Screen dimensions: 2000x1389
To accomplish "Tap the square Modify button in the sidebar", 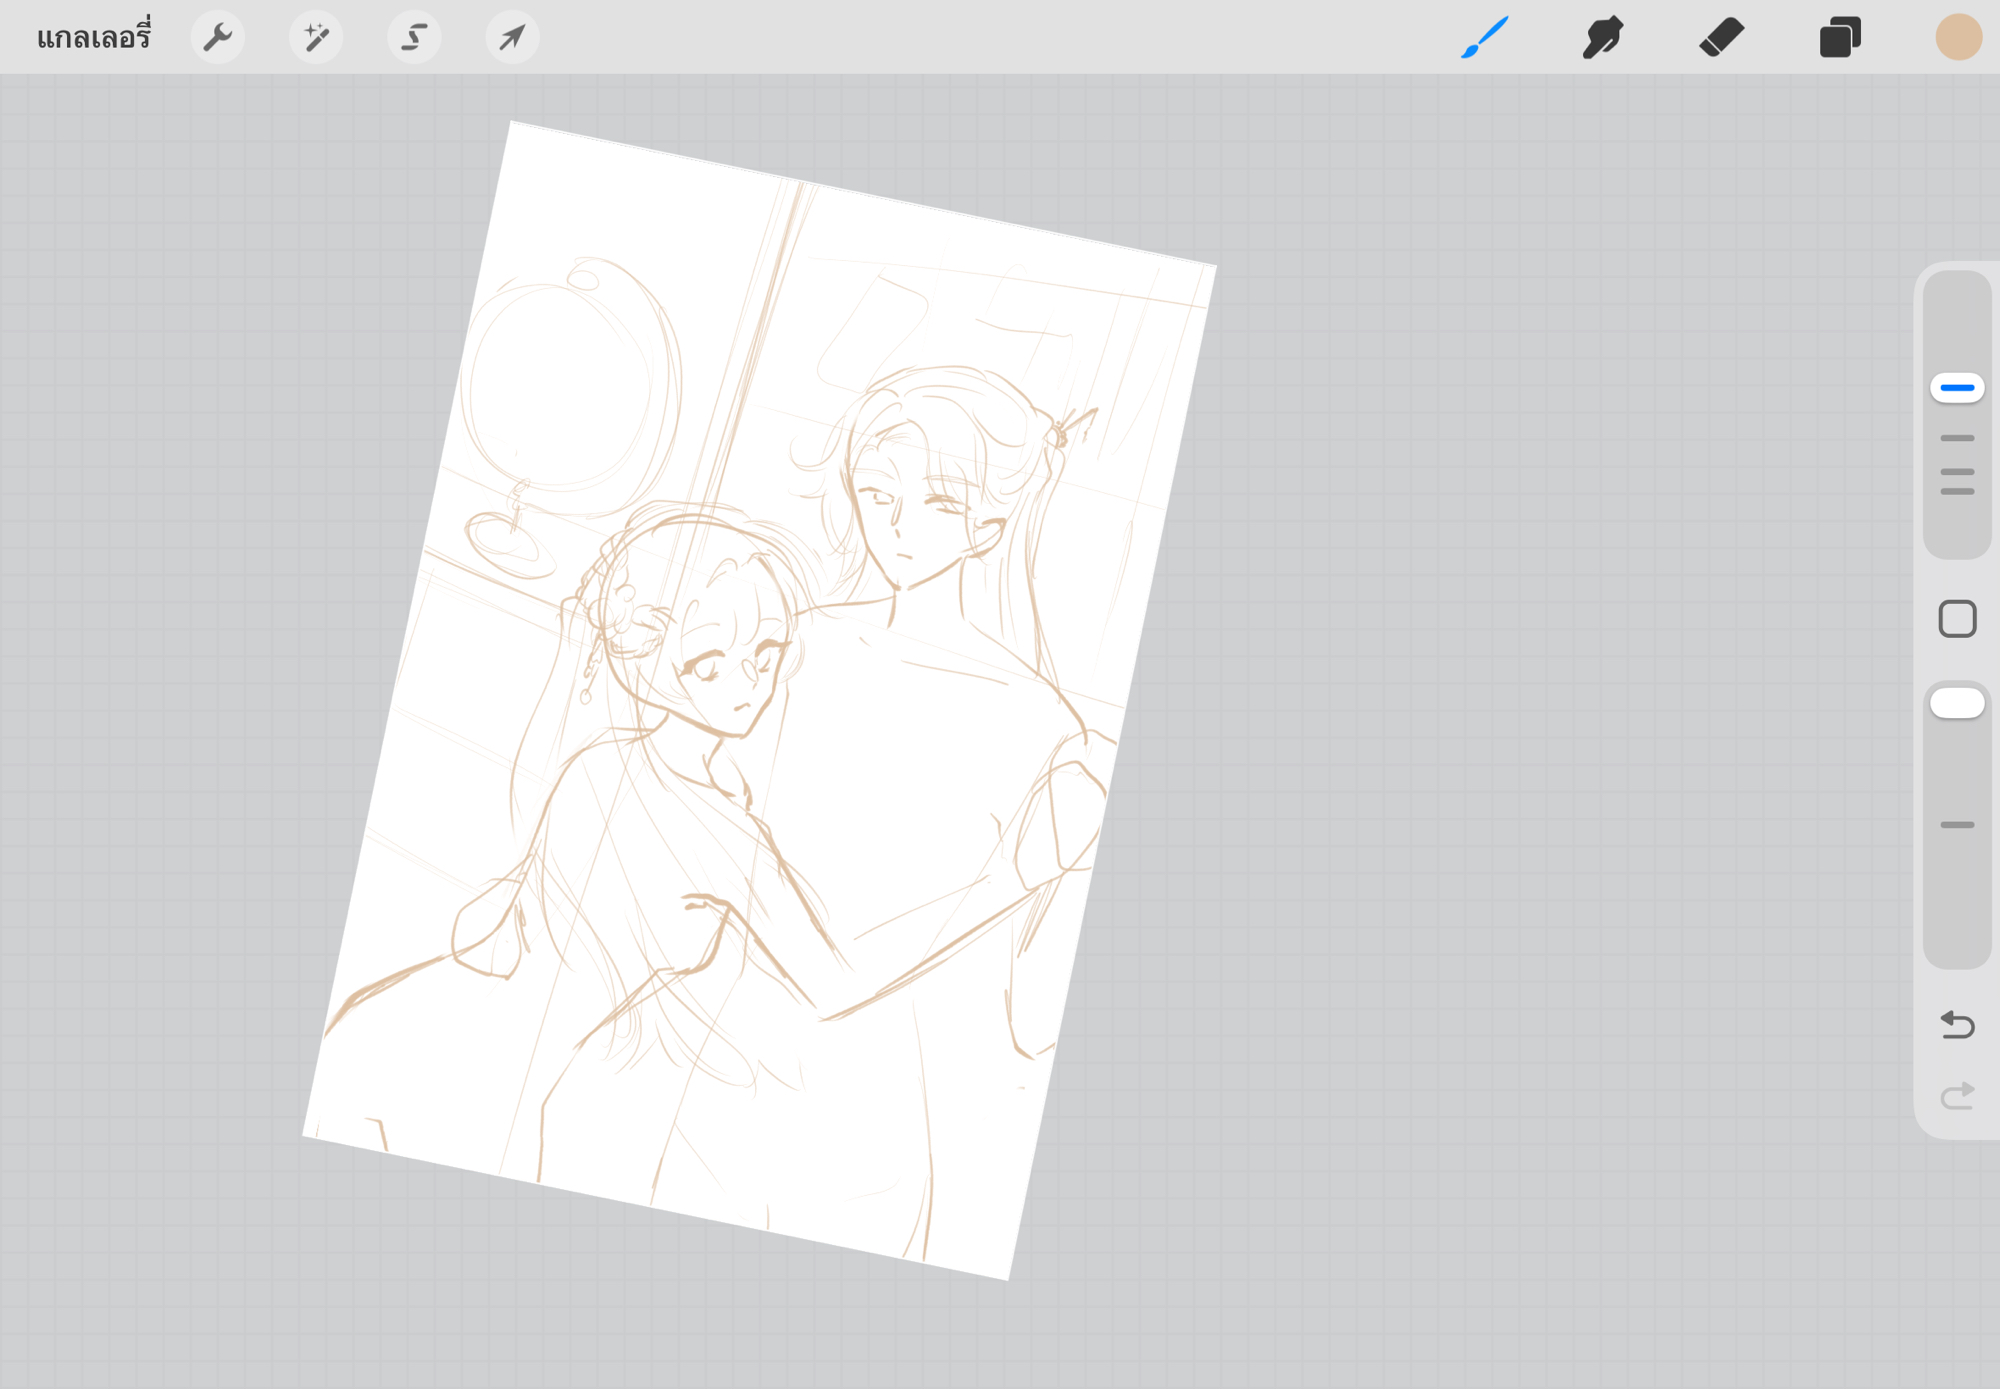I will [x=1957, y=619].
